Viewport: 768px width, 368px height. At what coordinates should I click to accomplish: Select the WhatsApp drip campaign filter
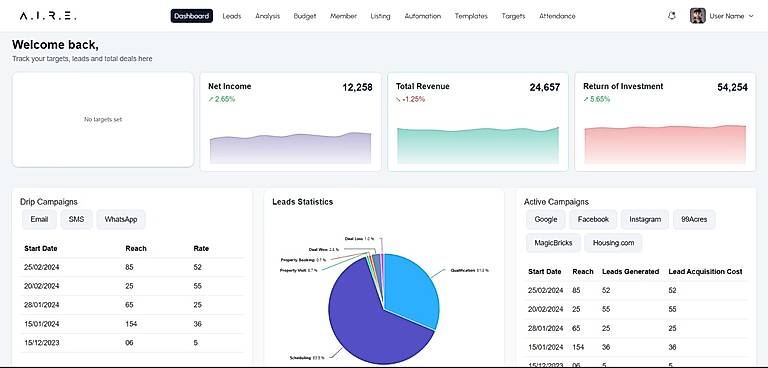click(x=121, y=220)
